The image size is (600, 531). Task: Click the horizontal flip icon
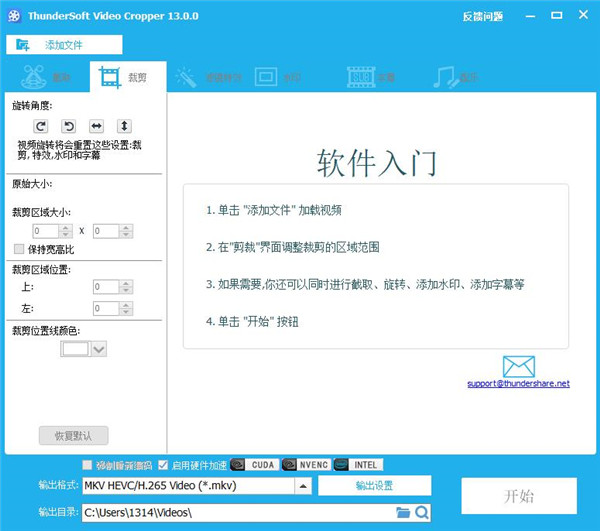click(x=96, y=126)
